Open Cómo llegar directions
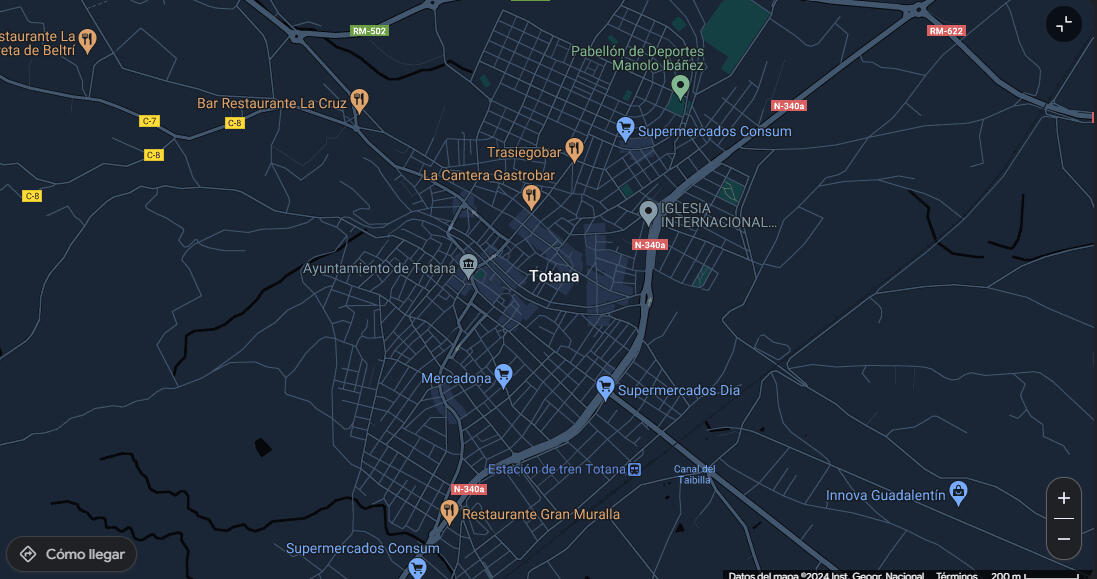This screenshot has width=1097, height=579. (71, 555)
